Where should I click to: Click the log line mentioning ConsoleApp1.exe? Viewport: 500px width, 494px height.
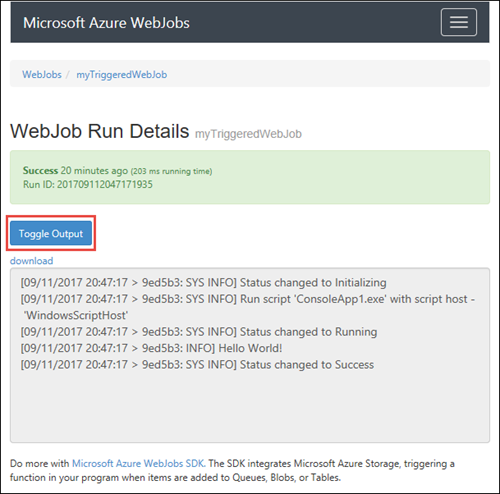(248, 299)
